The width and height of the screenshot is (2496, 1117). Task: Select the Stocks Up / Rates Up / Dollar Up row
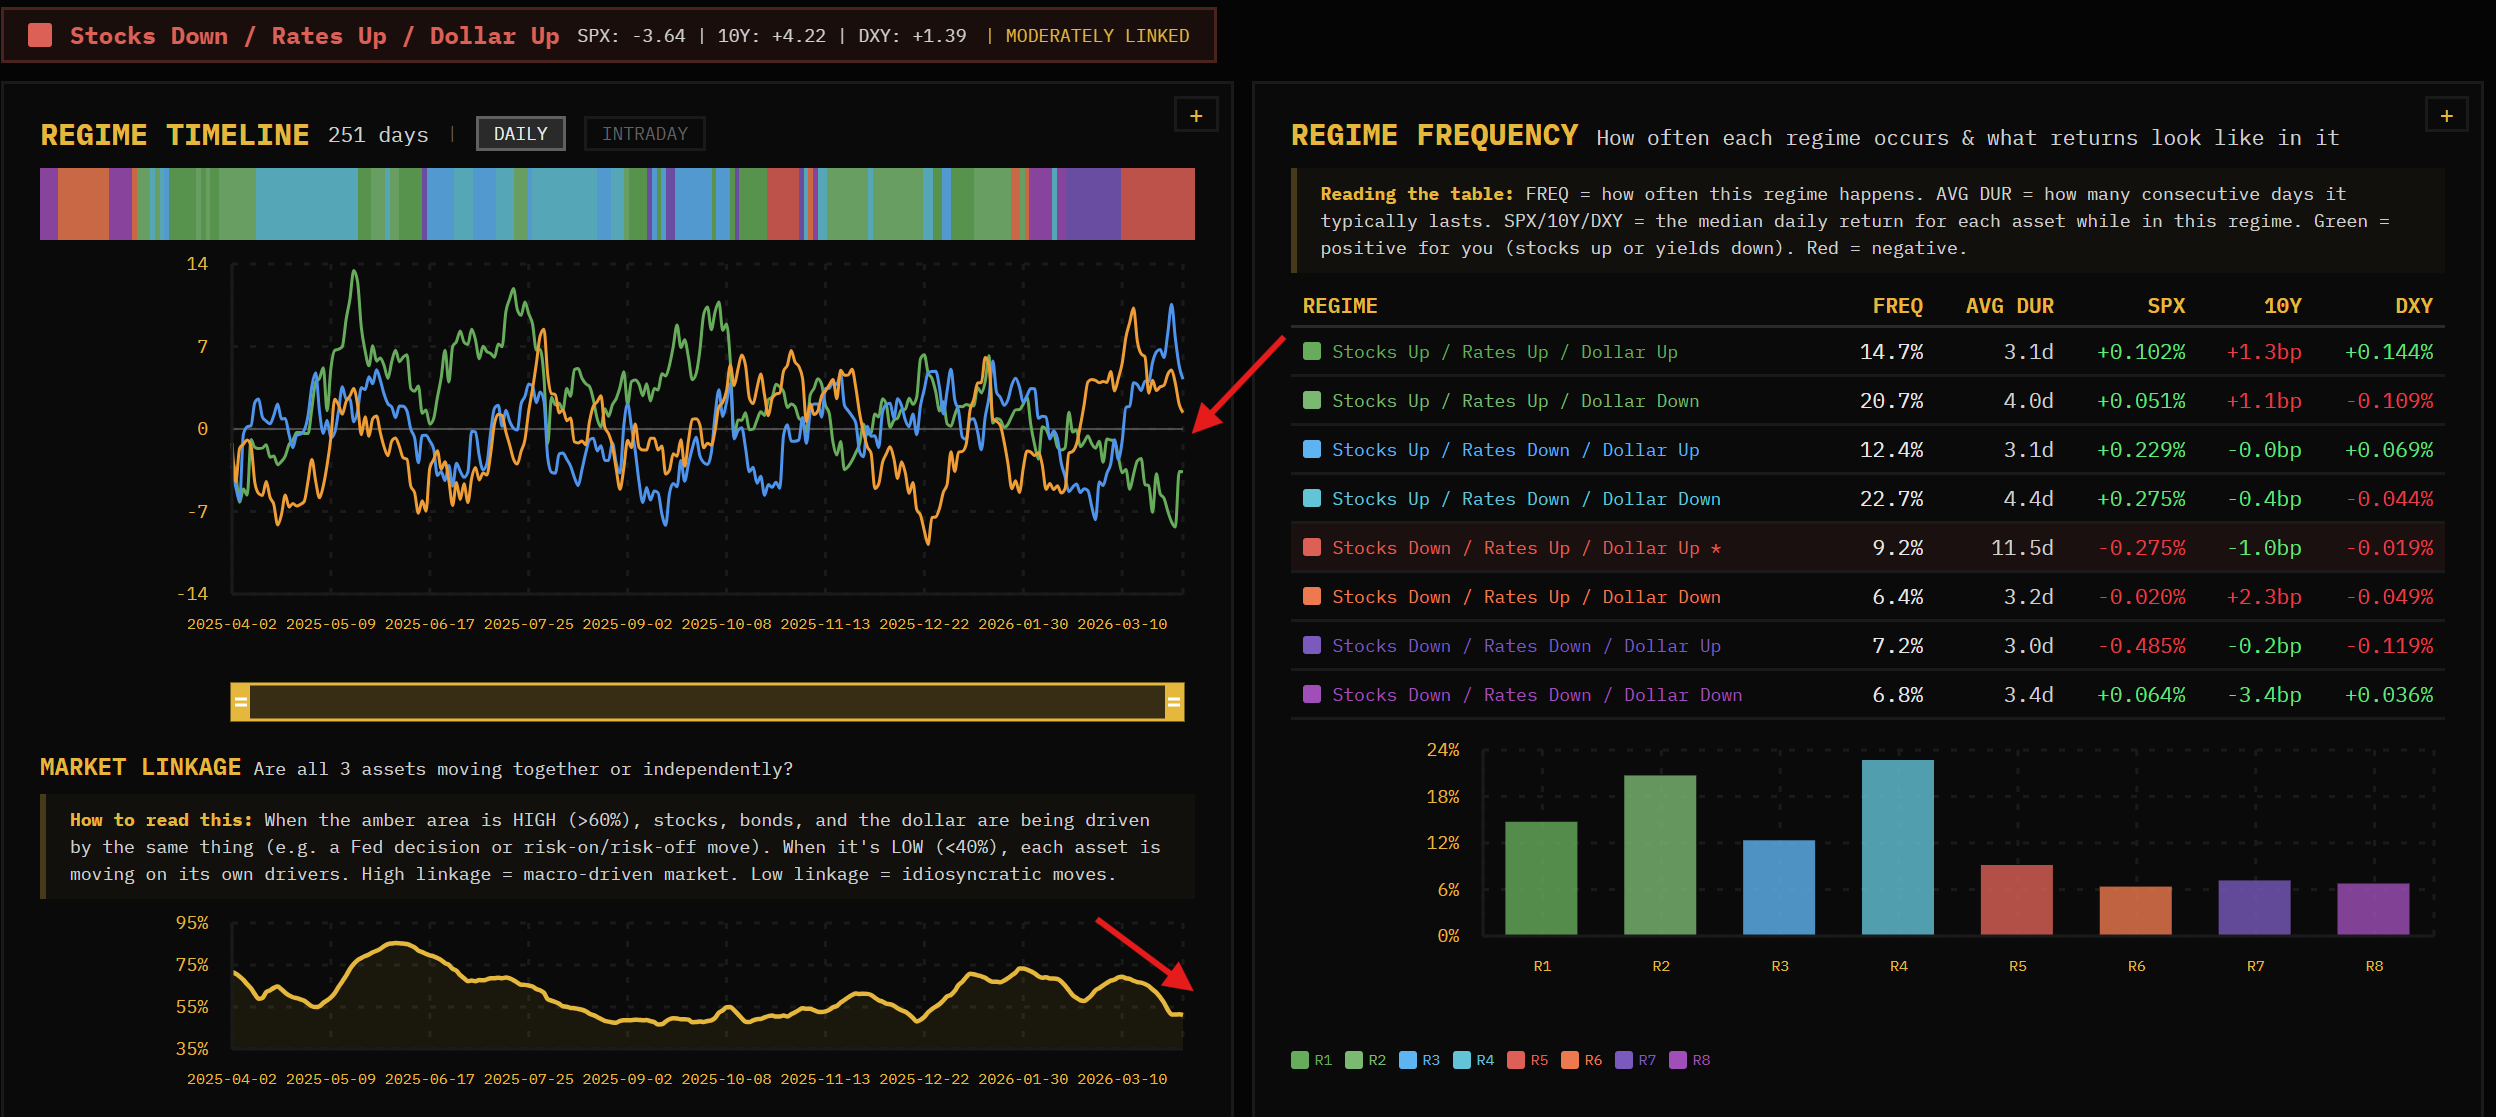[x=1868, y=352]
